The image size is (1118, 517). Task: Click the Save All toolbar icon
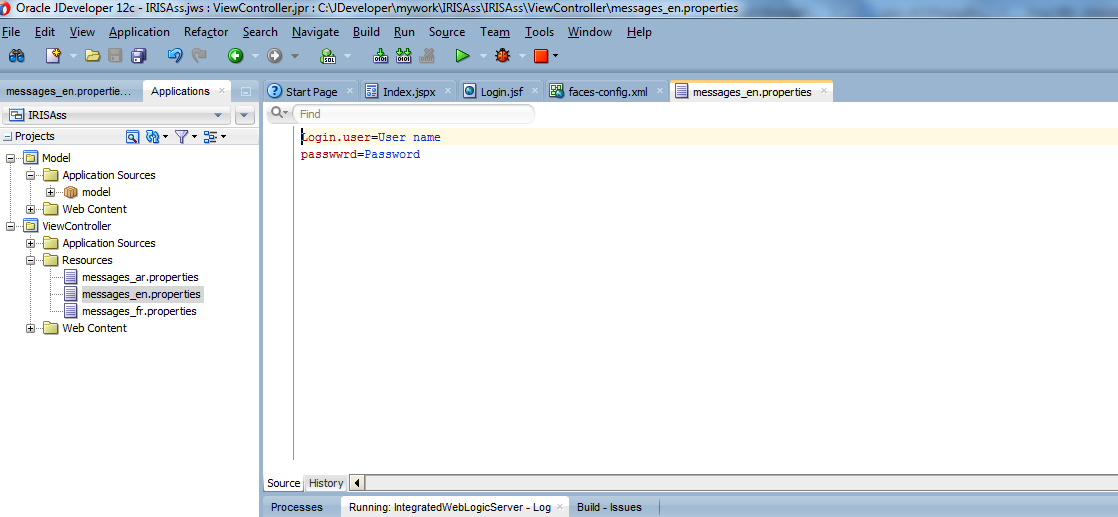(x=136, y=56)
